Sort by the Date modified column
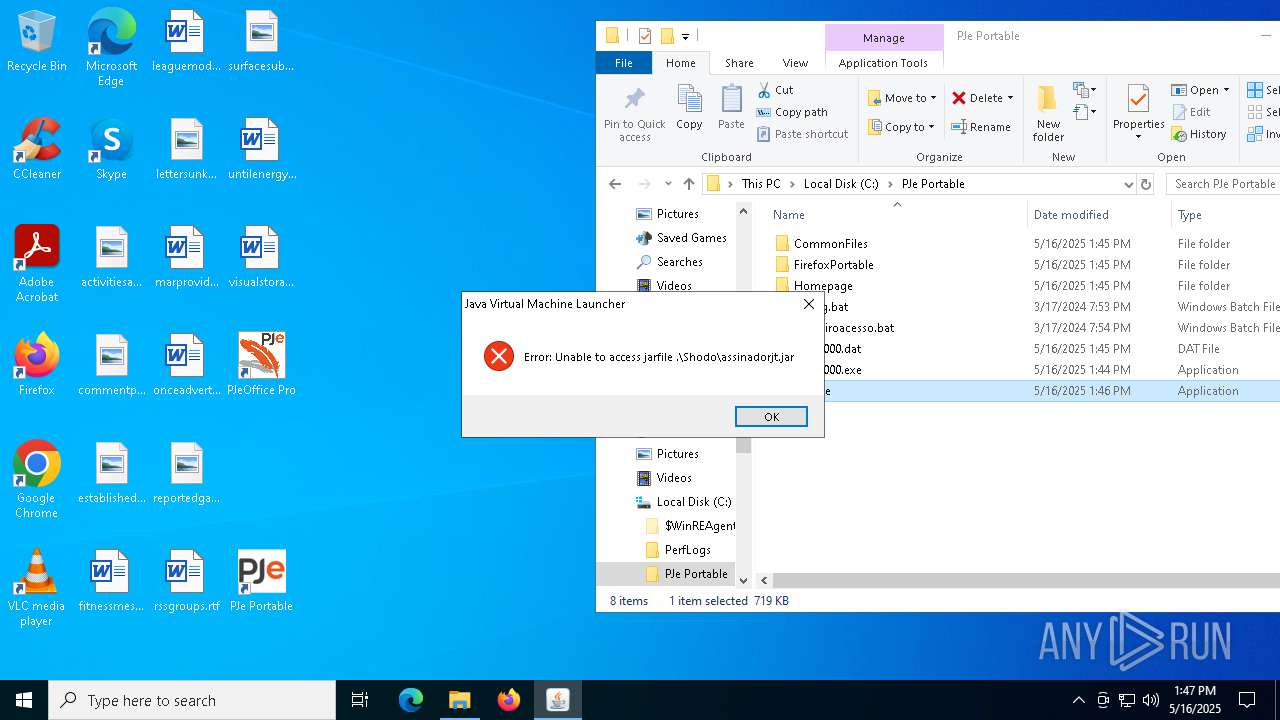 click(1071, 215)
